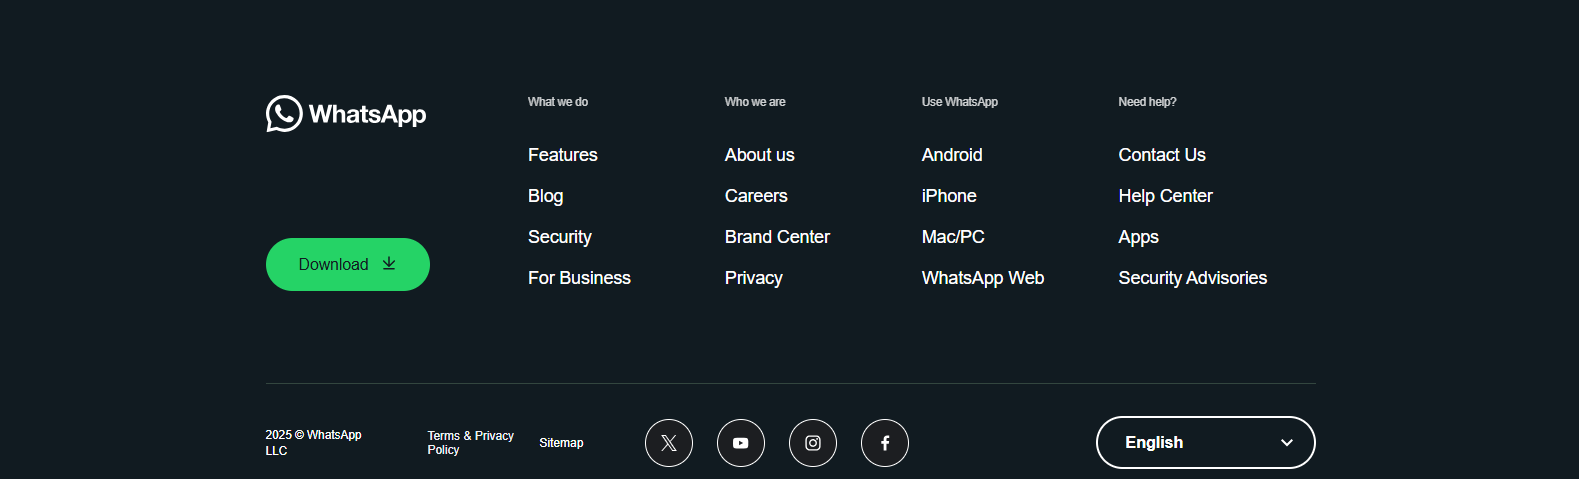
Task: Select the Android download link
Action: click(x=952, y=155)
